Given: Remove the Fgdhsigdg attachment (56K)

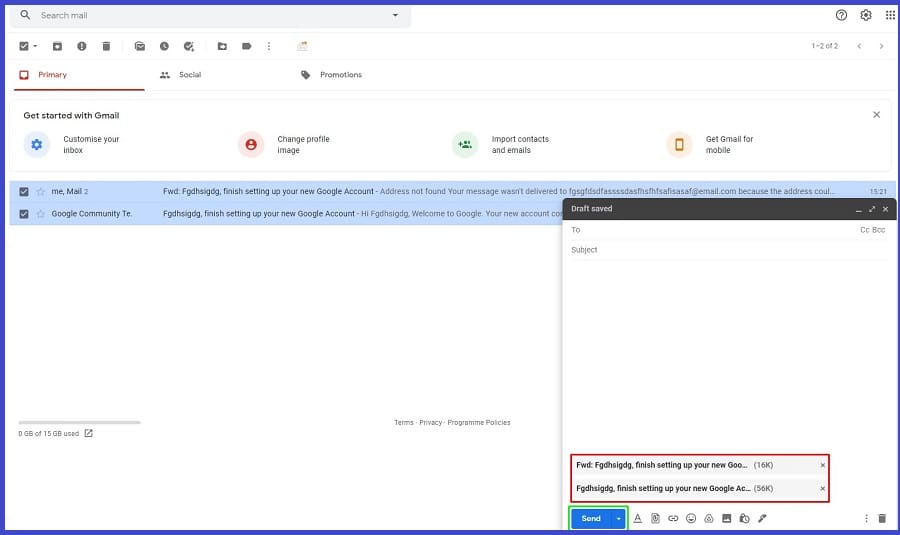Looking at the screenshot, I should tap(823, 489).
